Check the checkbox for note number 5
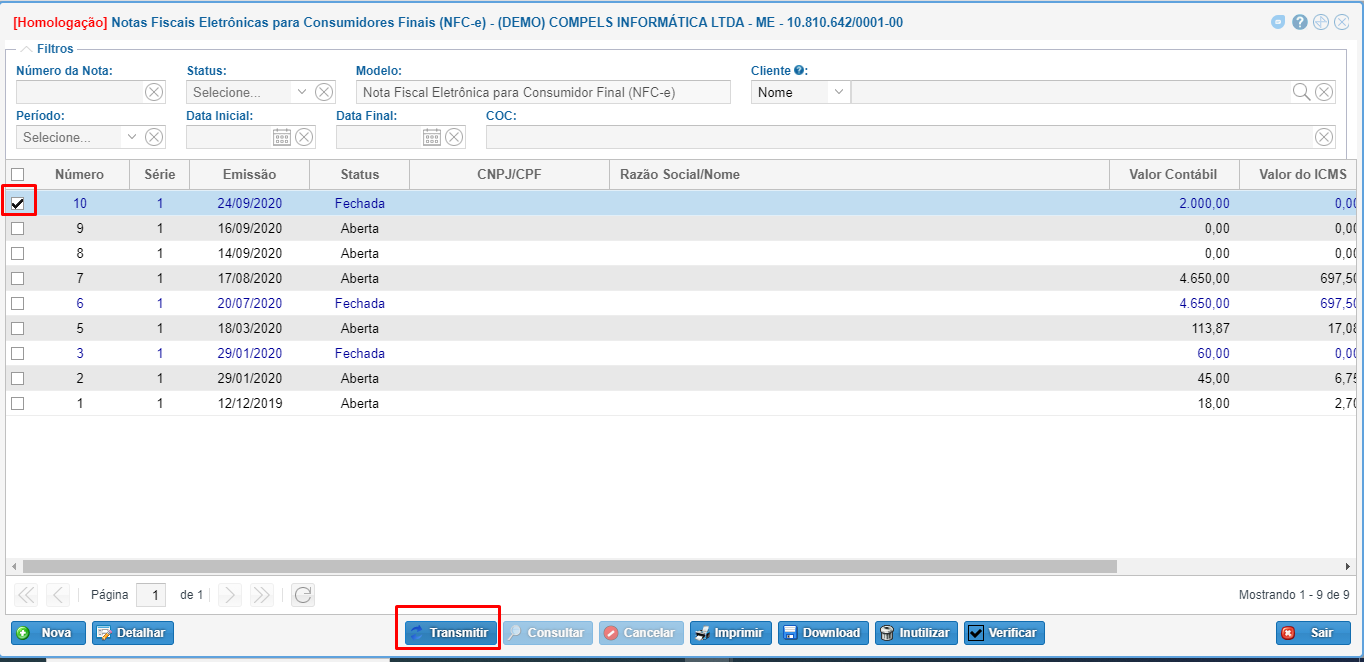The image size is (1364, 662). point(18,328)
